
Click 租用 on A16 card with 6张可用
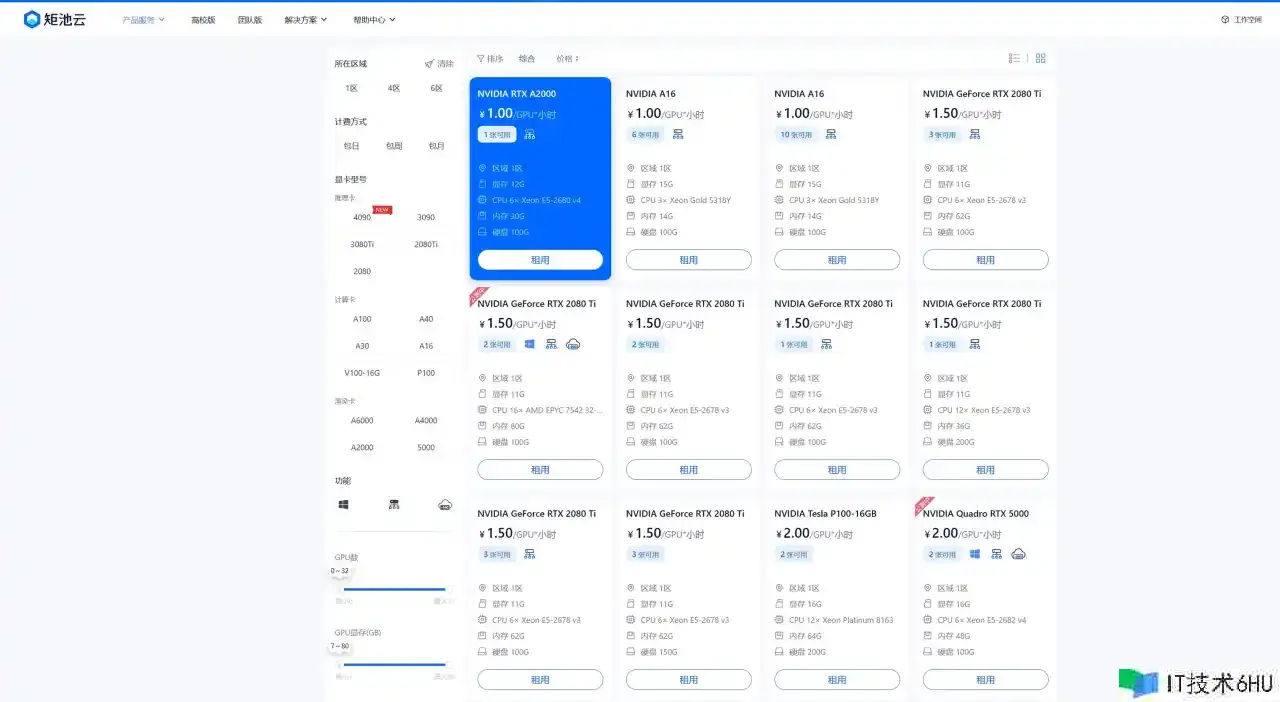689,260
